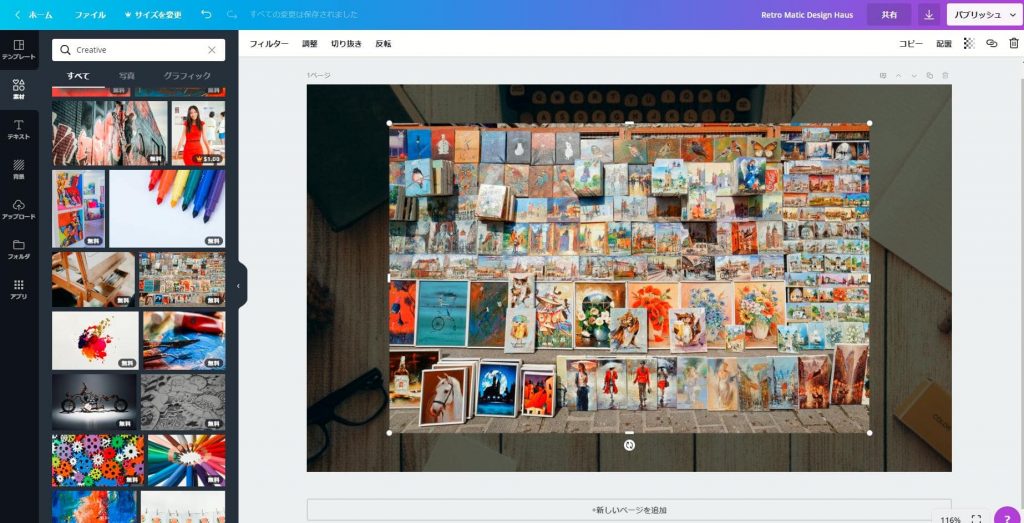
Task: Open the 素材 (Elements) sidebar panel
Action: tap(18, 89)
